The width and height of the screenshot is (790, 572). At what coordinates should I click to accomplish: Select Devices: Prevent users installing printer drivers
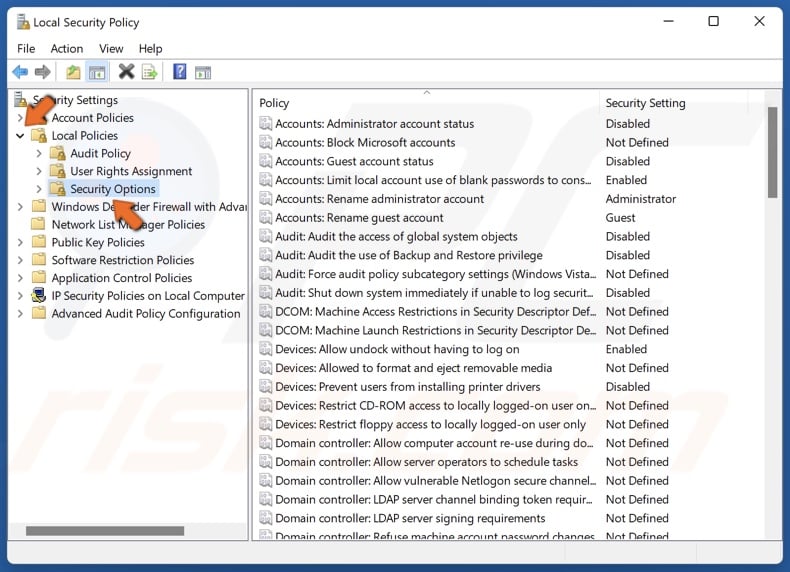[407, 387]
